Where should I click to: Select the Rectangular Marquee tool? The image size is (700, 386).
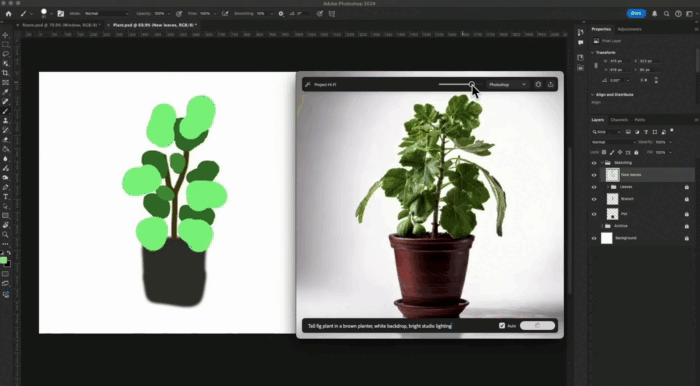5,45
